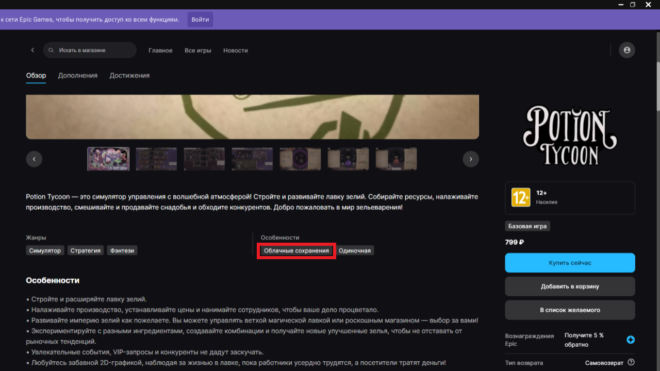Click Войти in the purple banner

coord(200,19)
